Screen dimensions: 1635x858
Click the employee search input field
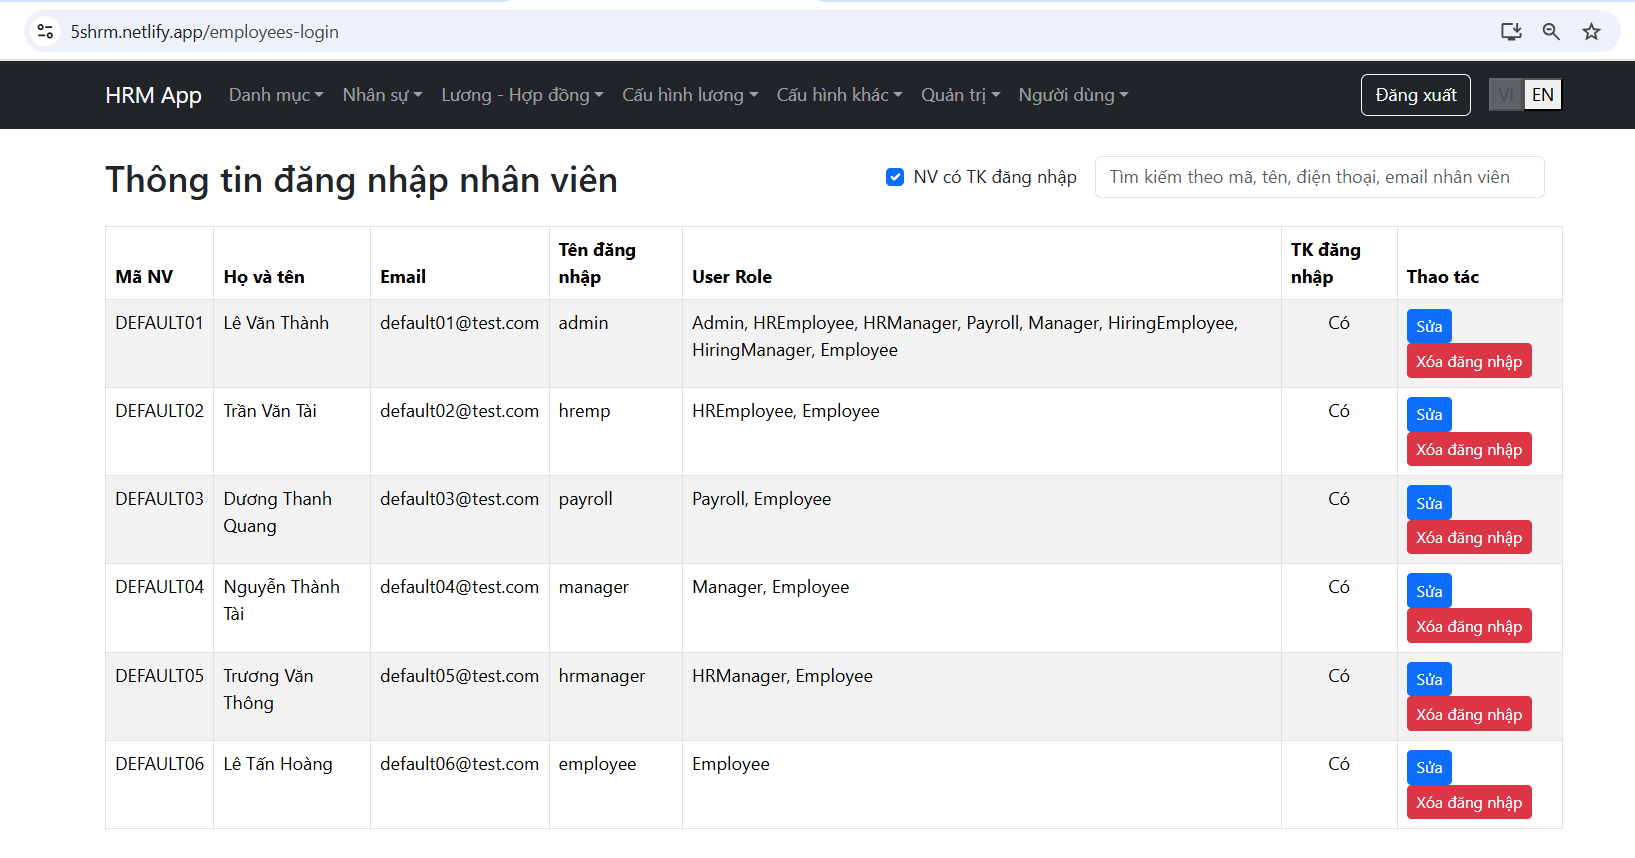pos(1319,177)
